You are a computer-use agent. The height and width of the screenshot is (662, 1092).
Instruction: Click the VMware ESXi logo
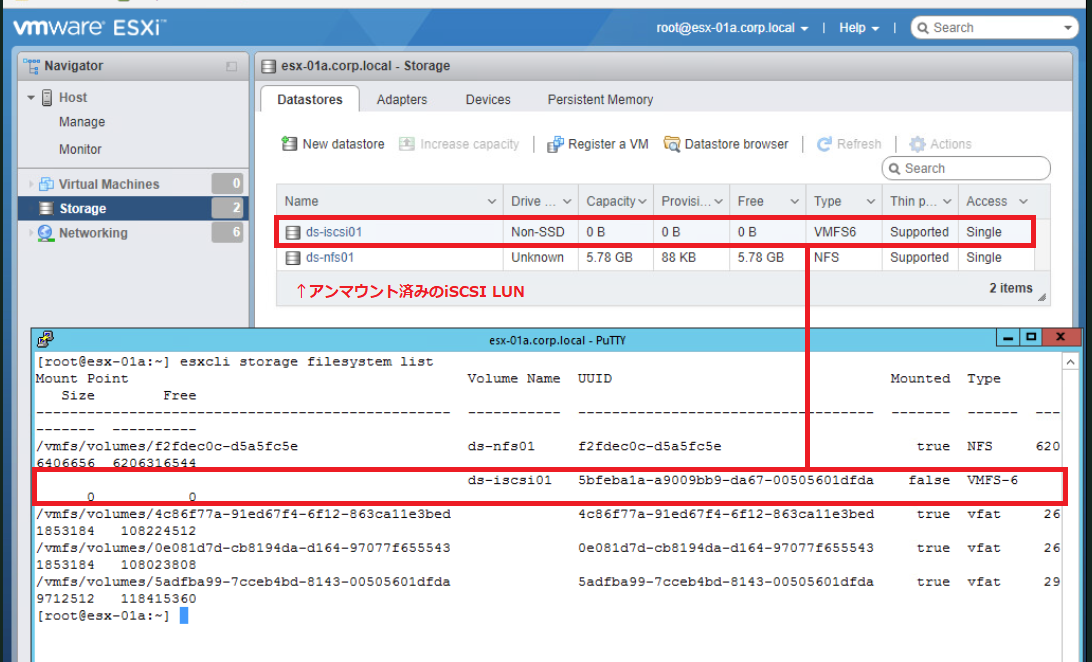[90, 28]
